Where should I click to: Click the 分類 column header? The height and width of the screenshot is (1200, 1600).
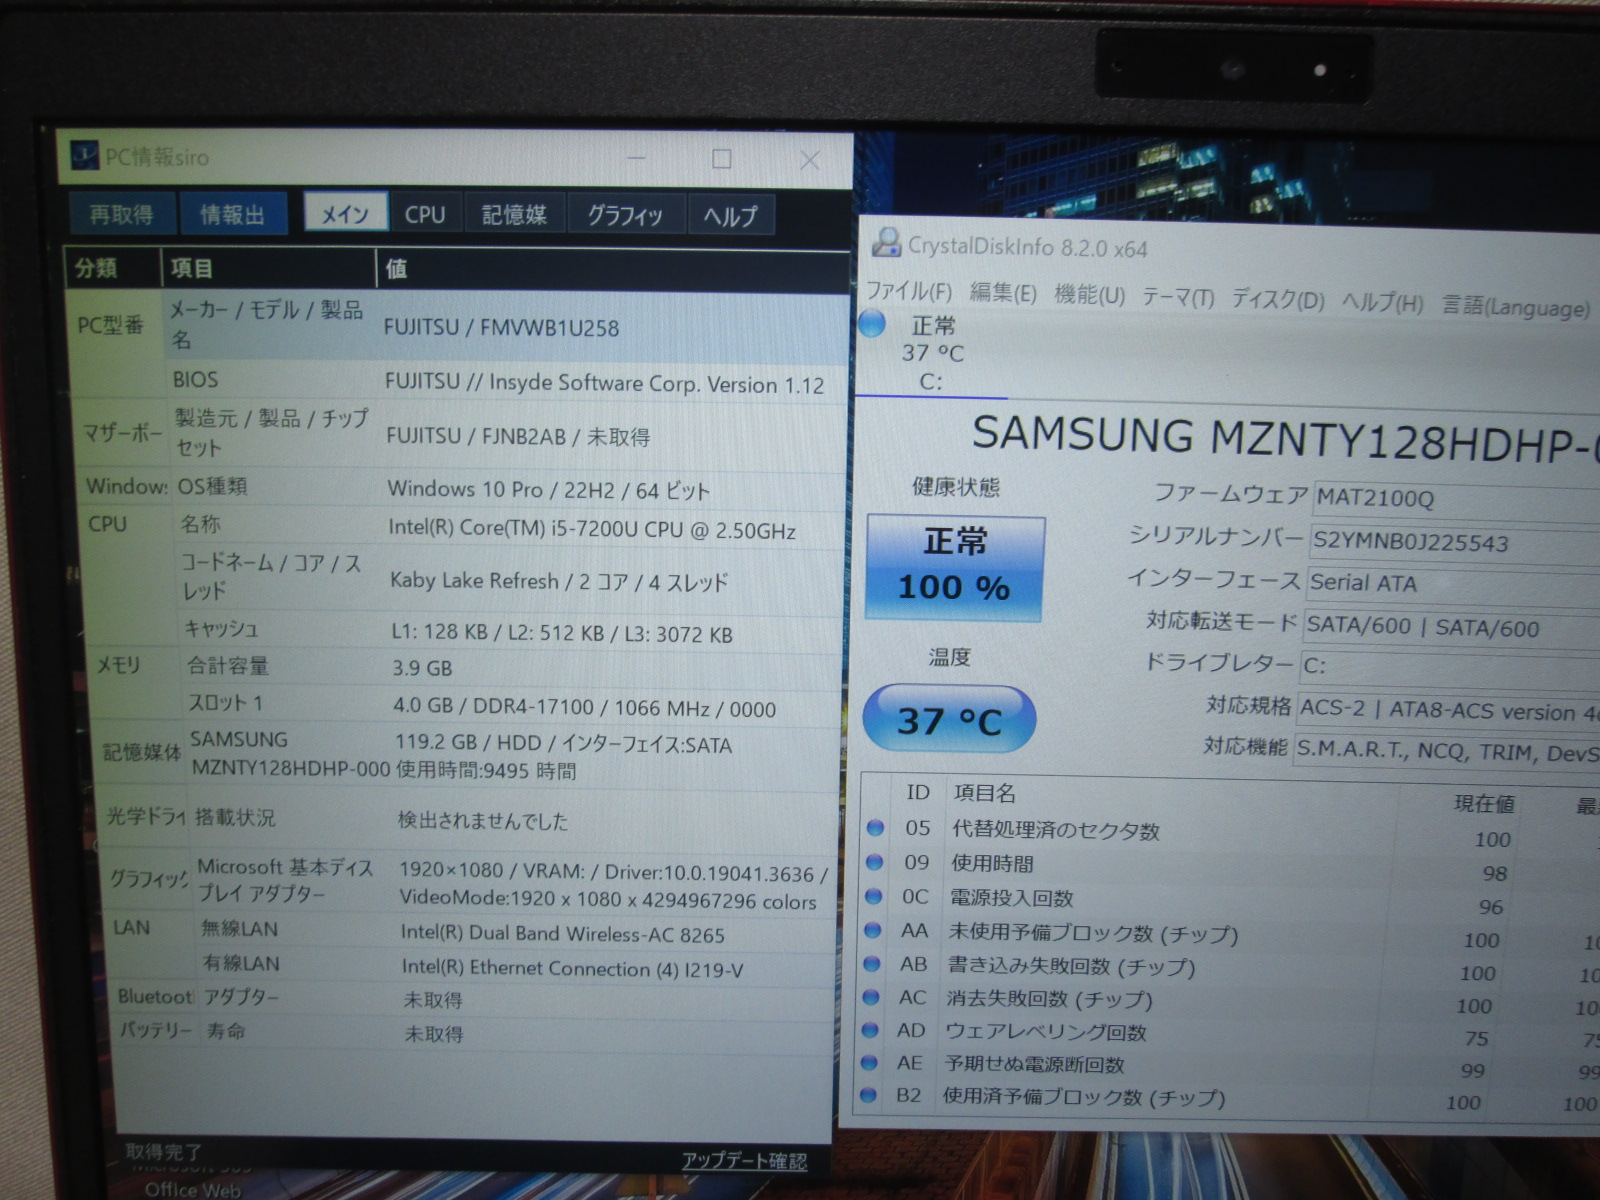(x=112, y=267)
